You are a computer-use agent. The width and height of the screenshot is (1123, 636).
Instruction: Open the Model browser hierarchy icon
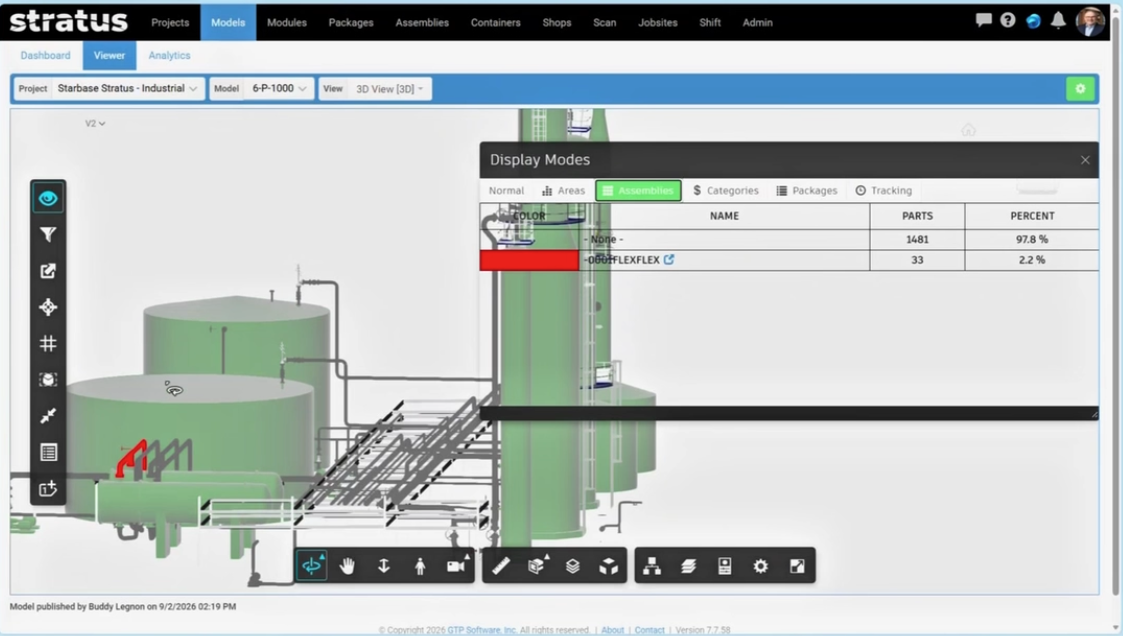coord(652,566)
